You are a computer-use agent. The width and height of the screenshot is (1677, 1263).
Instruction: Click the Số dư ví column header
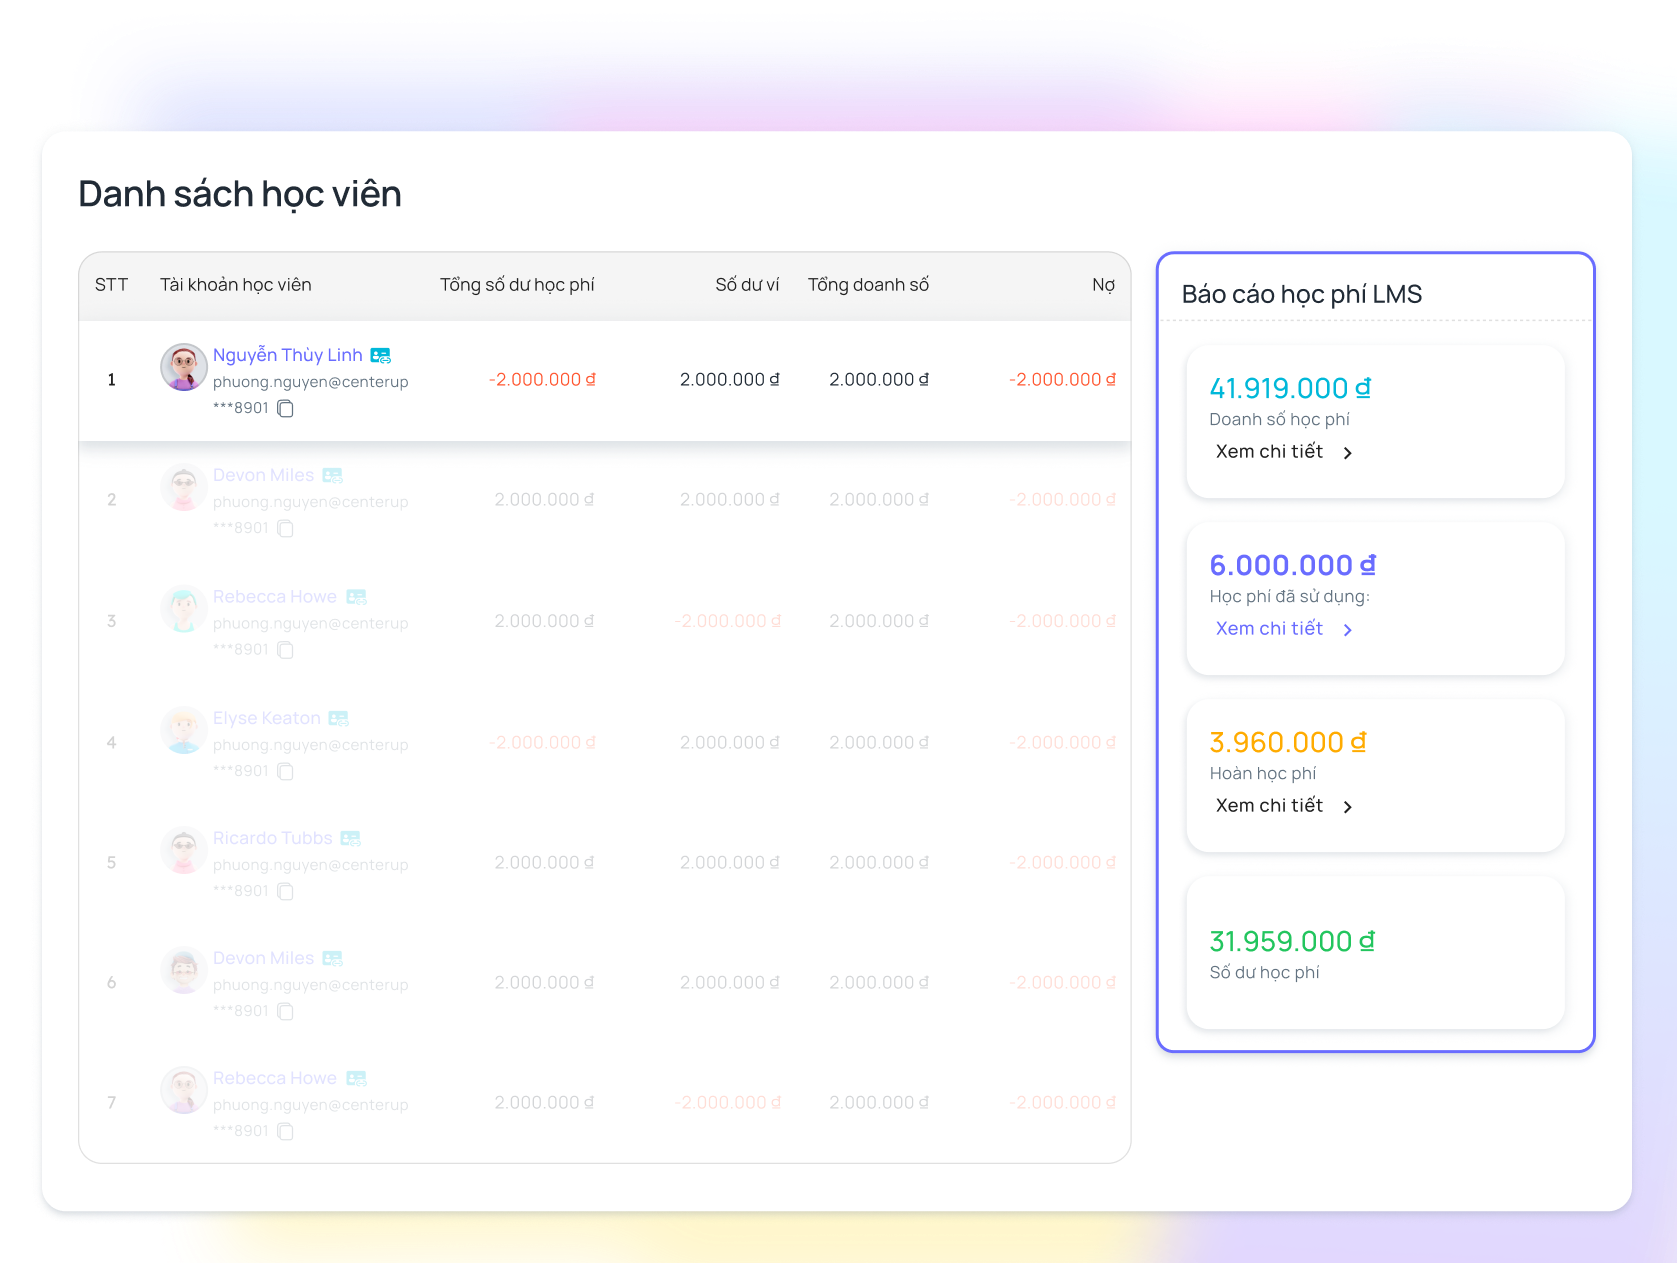pos(746,285)
